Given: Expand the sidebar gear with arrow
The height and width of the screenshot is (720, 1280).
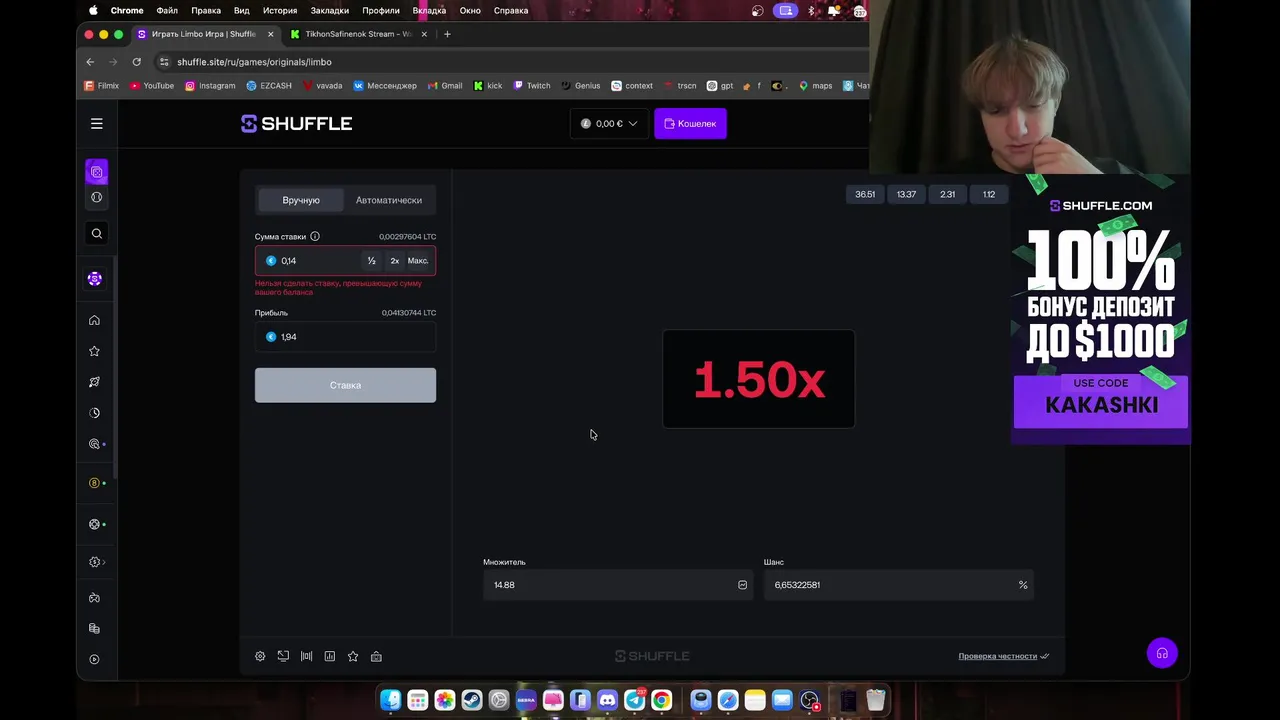Looking at the screenshot, I should click(95, 562).
